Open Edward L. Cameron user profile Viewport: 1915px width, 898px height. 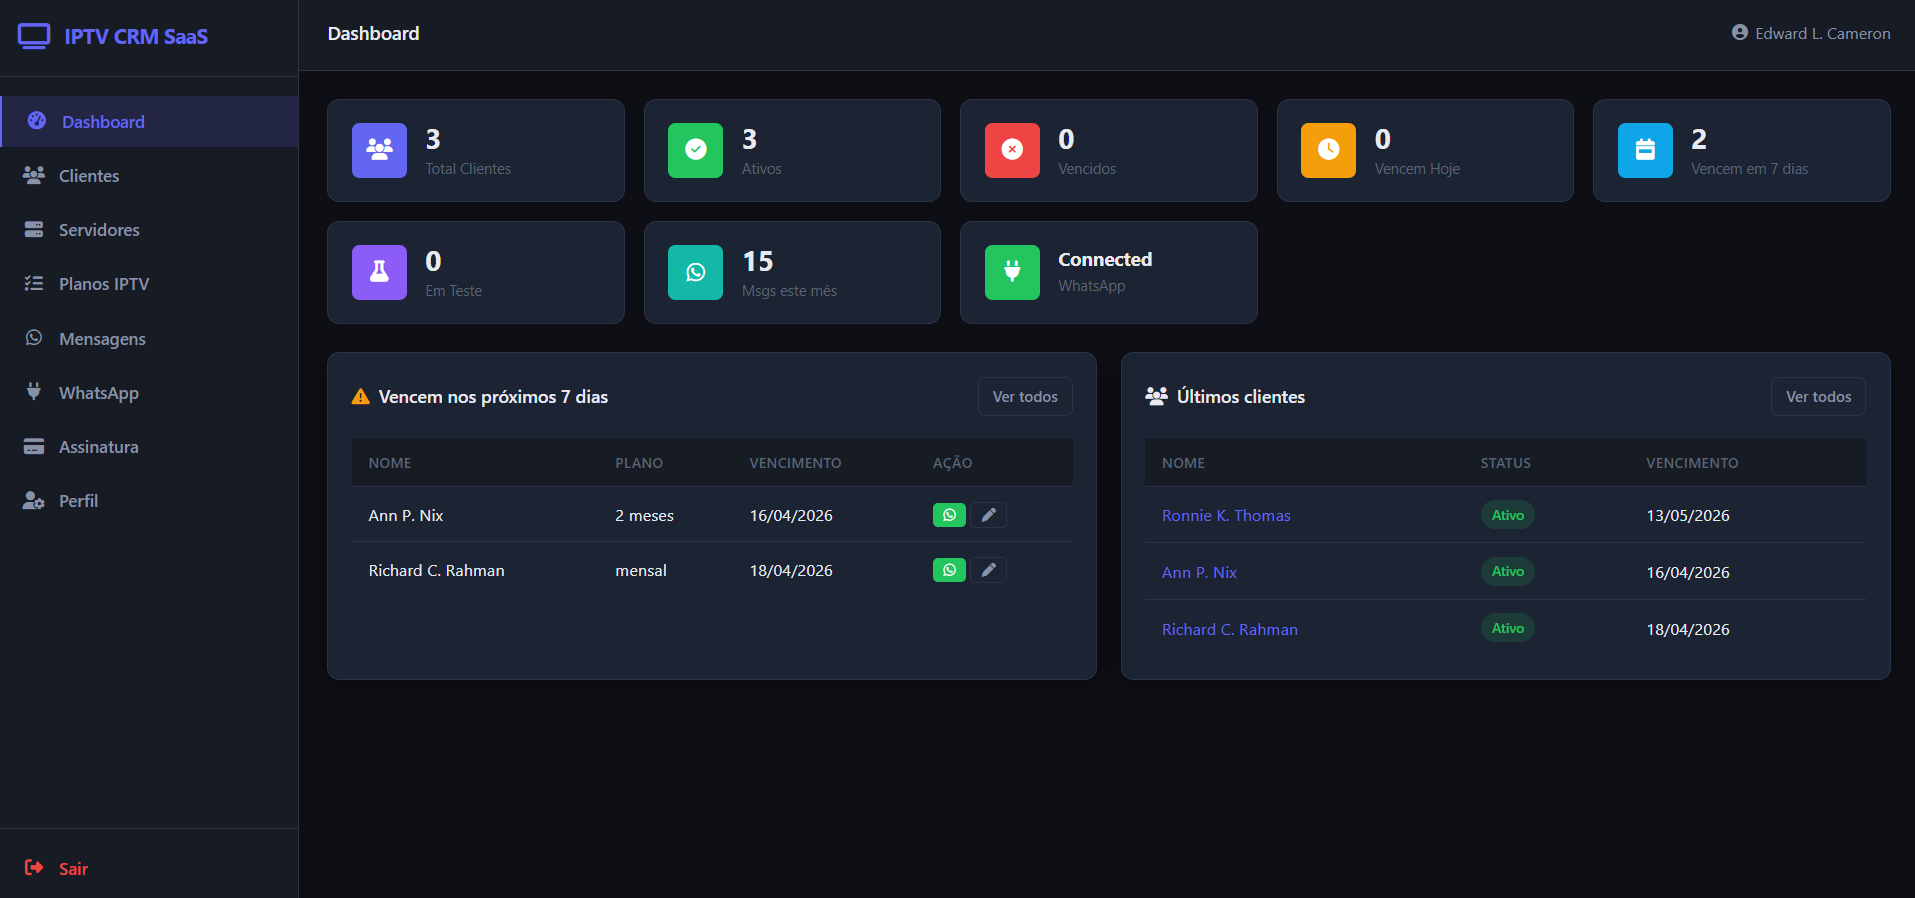coord(1811,34)
